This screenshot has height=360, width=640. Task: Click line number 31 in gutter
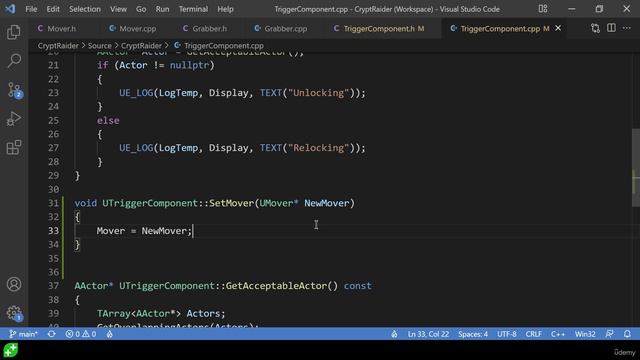53,203
